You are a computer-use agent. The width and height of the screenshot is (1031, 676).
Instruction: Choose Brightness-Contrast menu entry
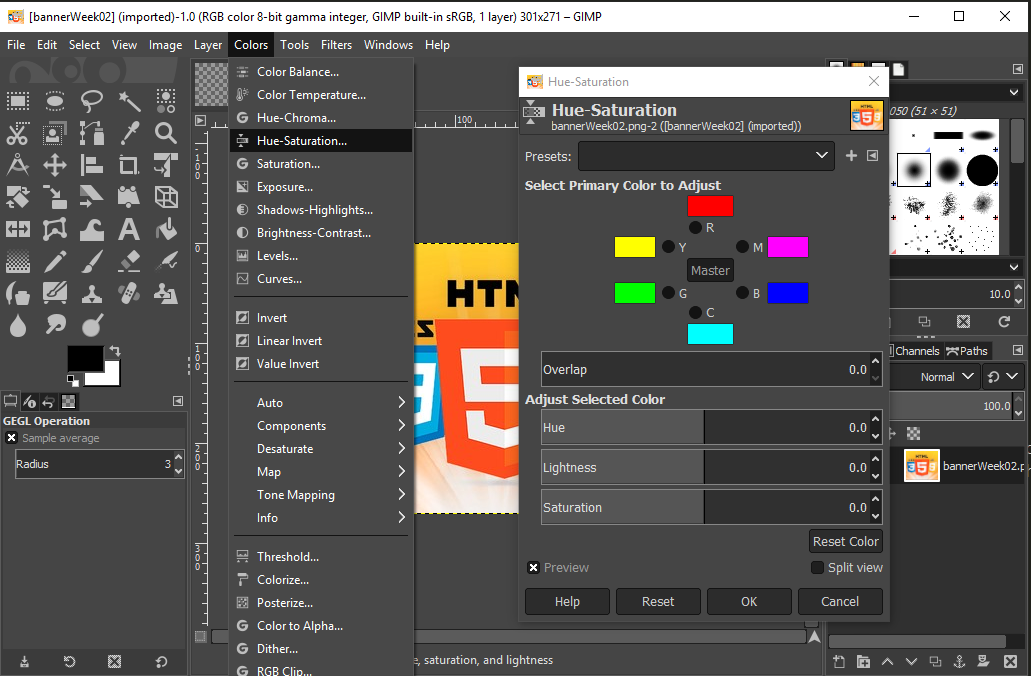click(321, 233)
